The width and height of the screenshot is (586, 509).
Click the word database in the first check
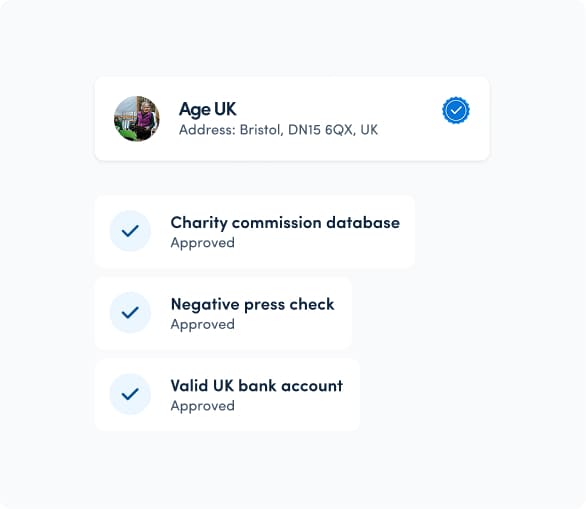coord(363,223)
